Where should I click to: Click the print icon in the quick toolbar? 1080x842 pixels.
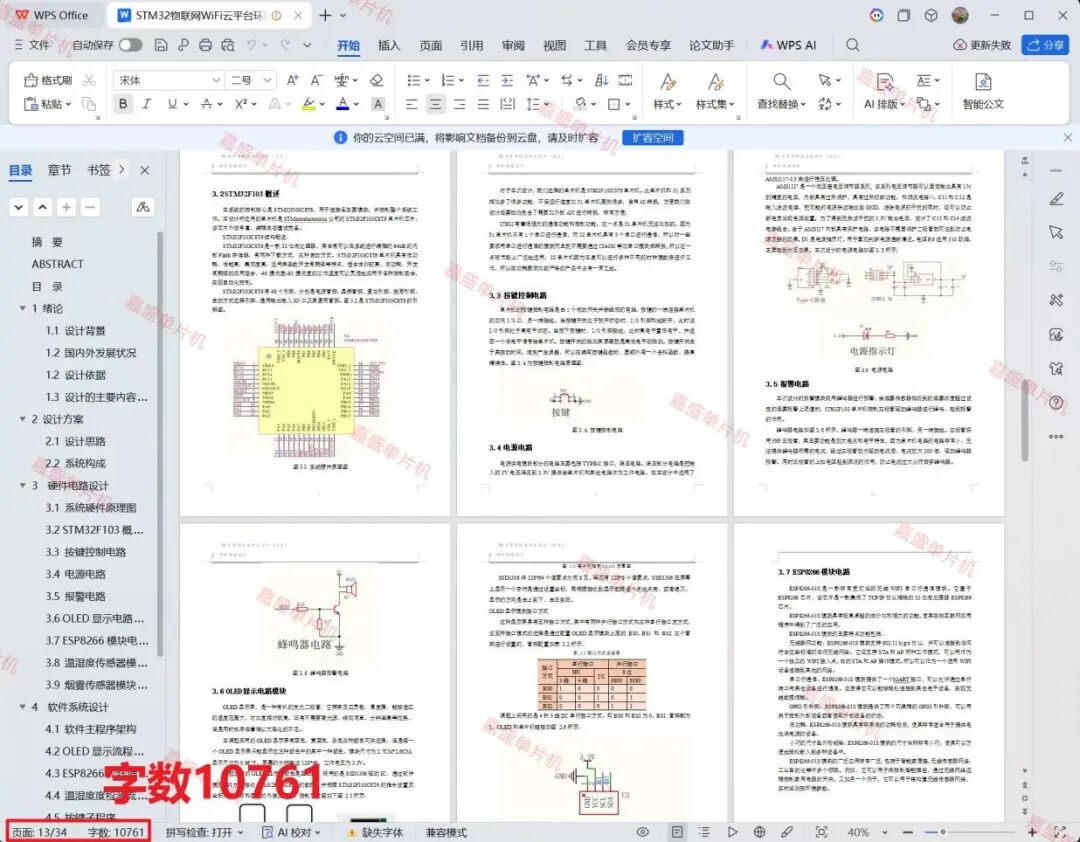pos(205,45)
